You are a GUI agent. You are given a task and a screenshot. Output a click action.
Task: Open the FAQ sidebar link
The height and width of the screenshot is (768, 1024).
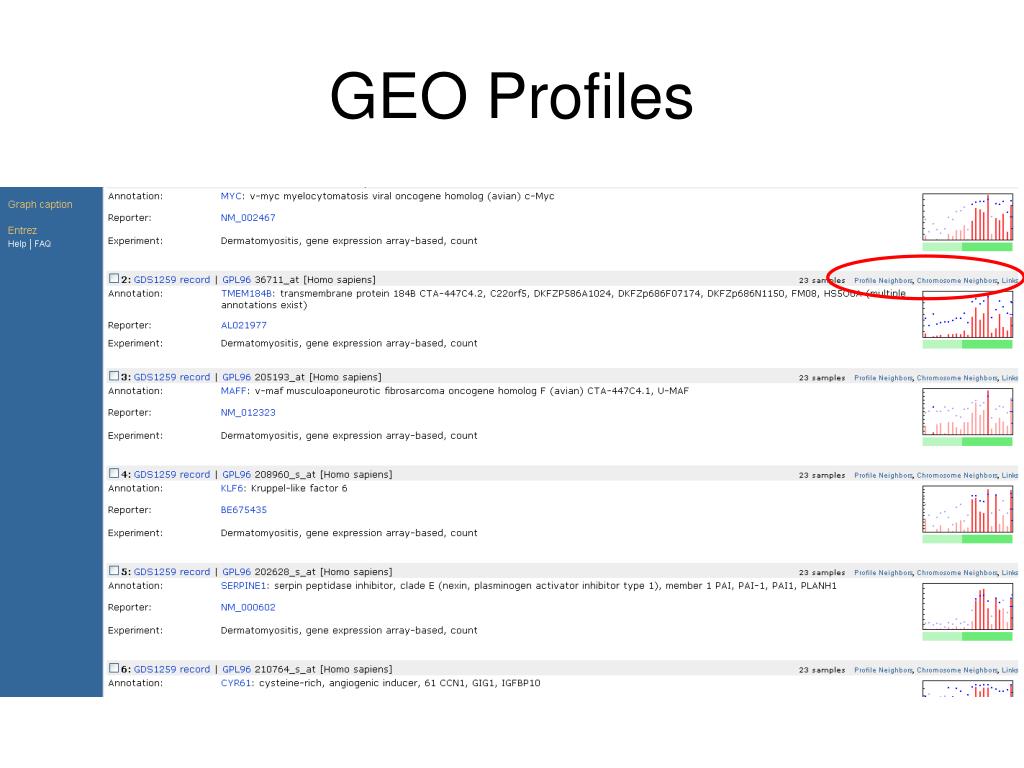click(x=42, y=244)
